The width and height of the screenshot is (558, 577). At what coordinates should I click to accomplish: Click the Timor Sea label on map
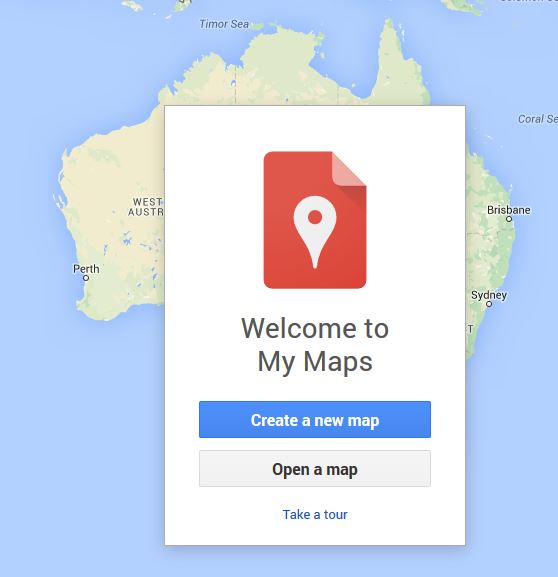click(224, 24)
